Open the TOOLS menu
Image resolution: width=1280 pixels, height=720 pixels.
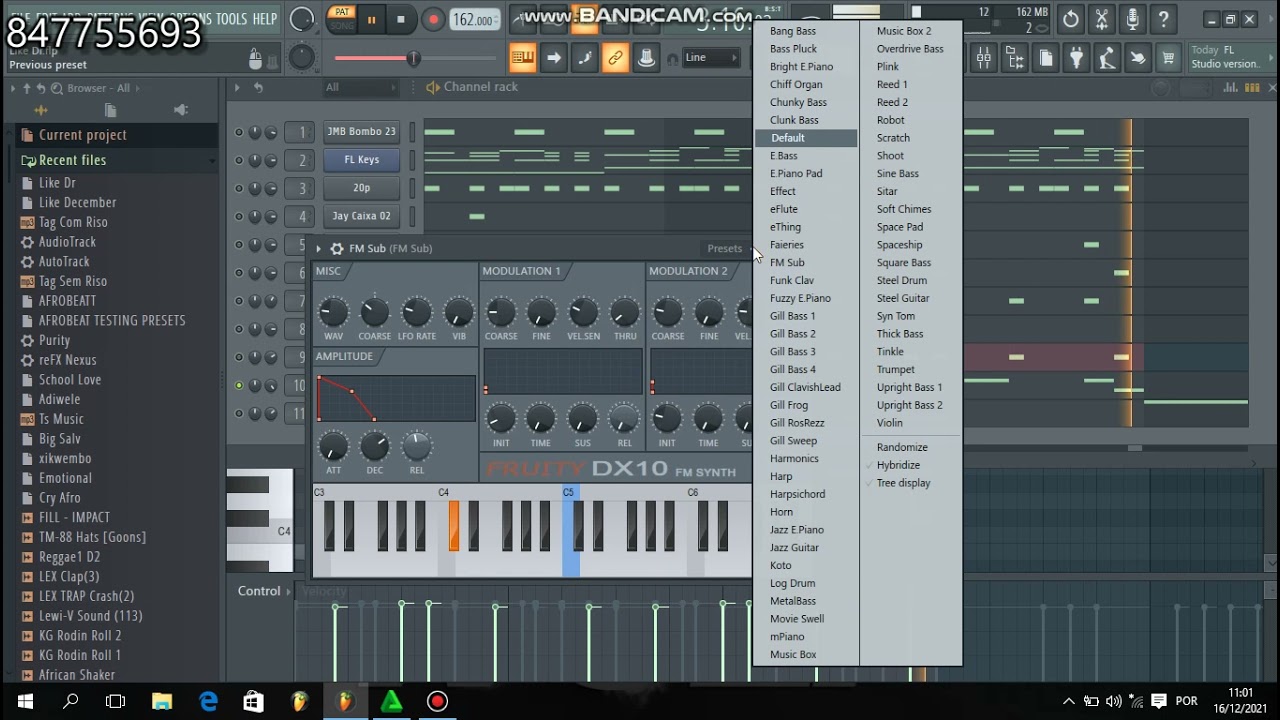pyautogui.click(x=231, y=19)
